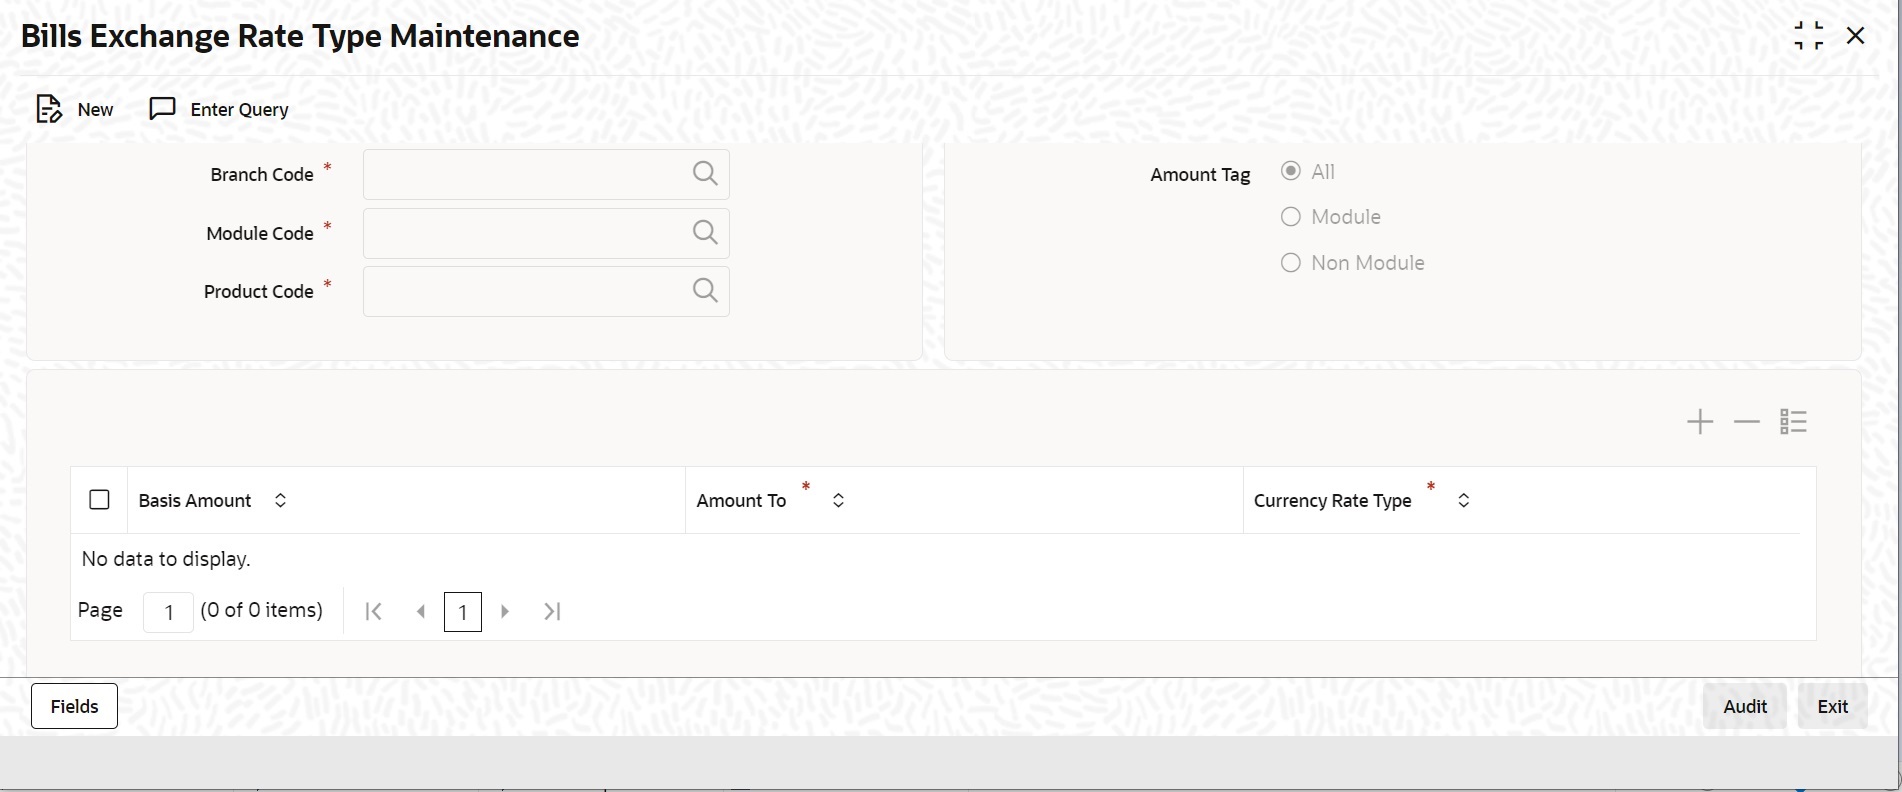Image resolution: width=1902 pixels, height=792 pixels.
Task: Sort by Currency Rate Type column arrows
Action: pos(1463,500)
